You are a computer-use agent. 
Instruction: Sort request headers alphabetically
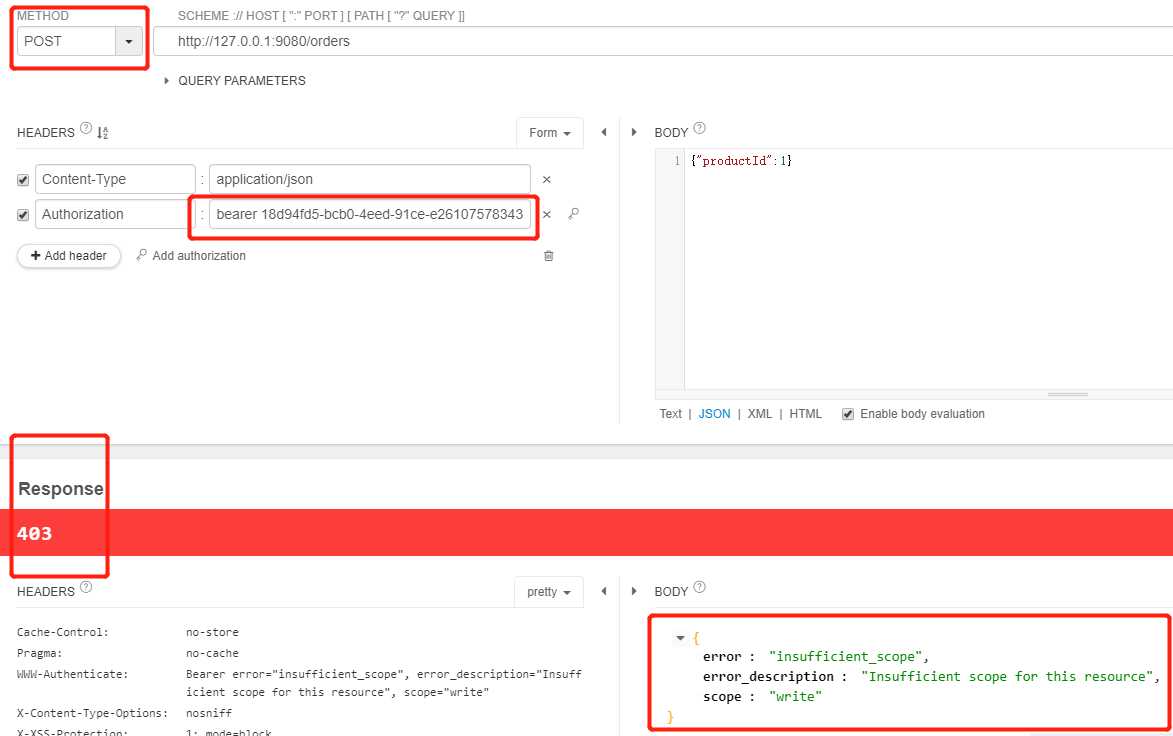pos(102,132)
